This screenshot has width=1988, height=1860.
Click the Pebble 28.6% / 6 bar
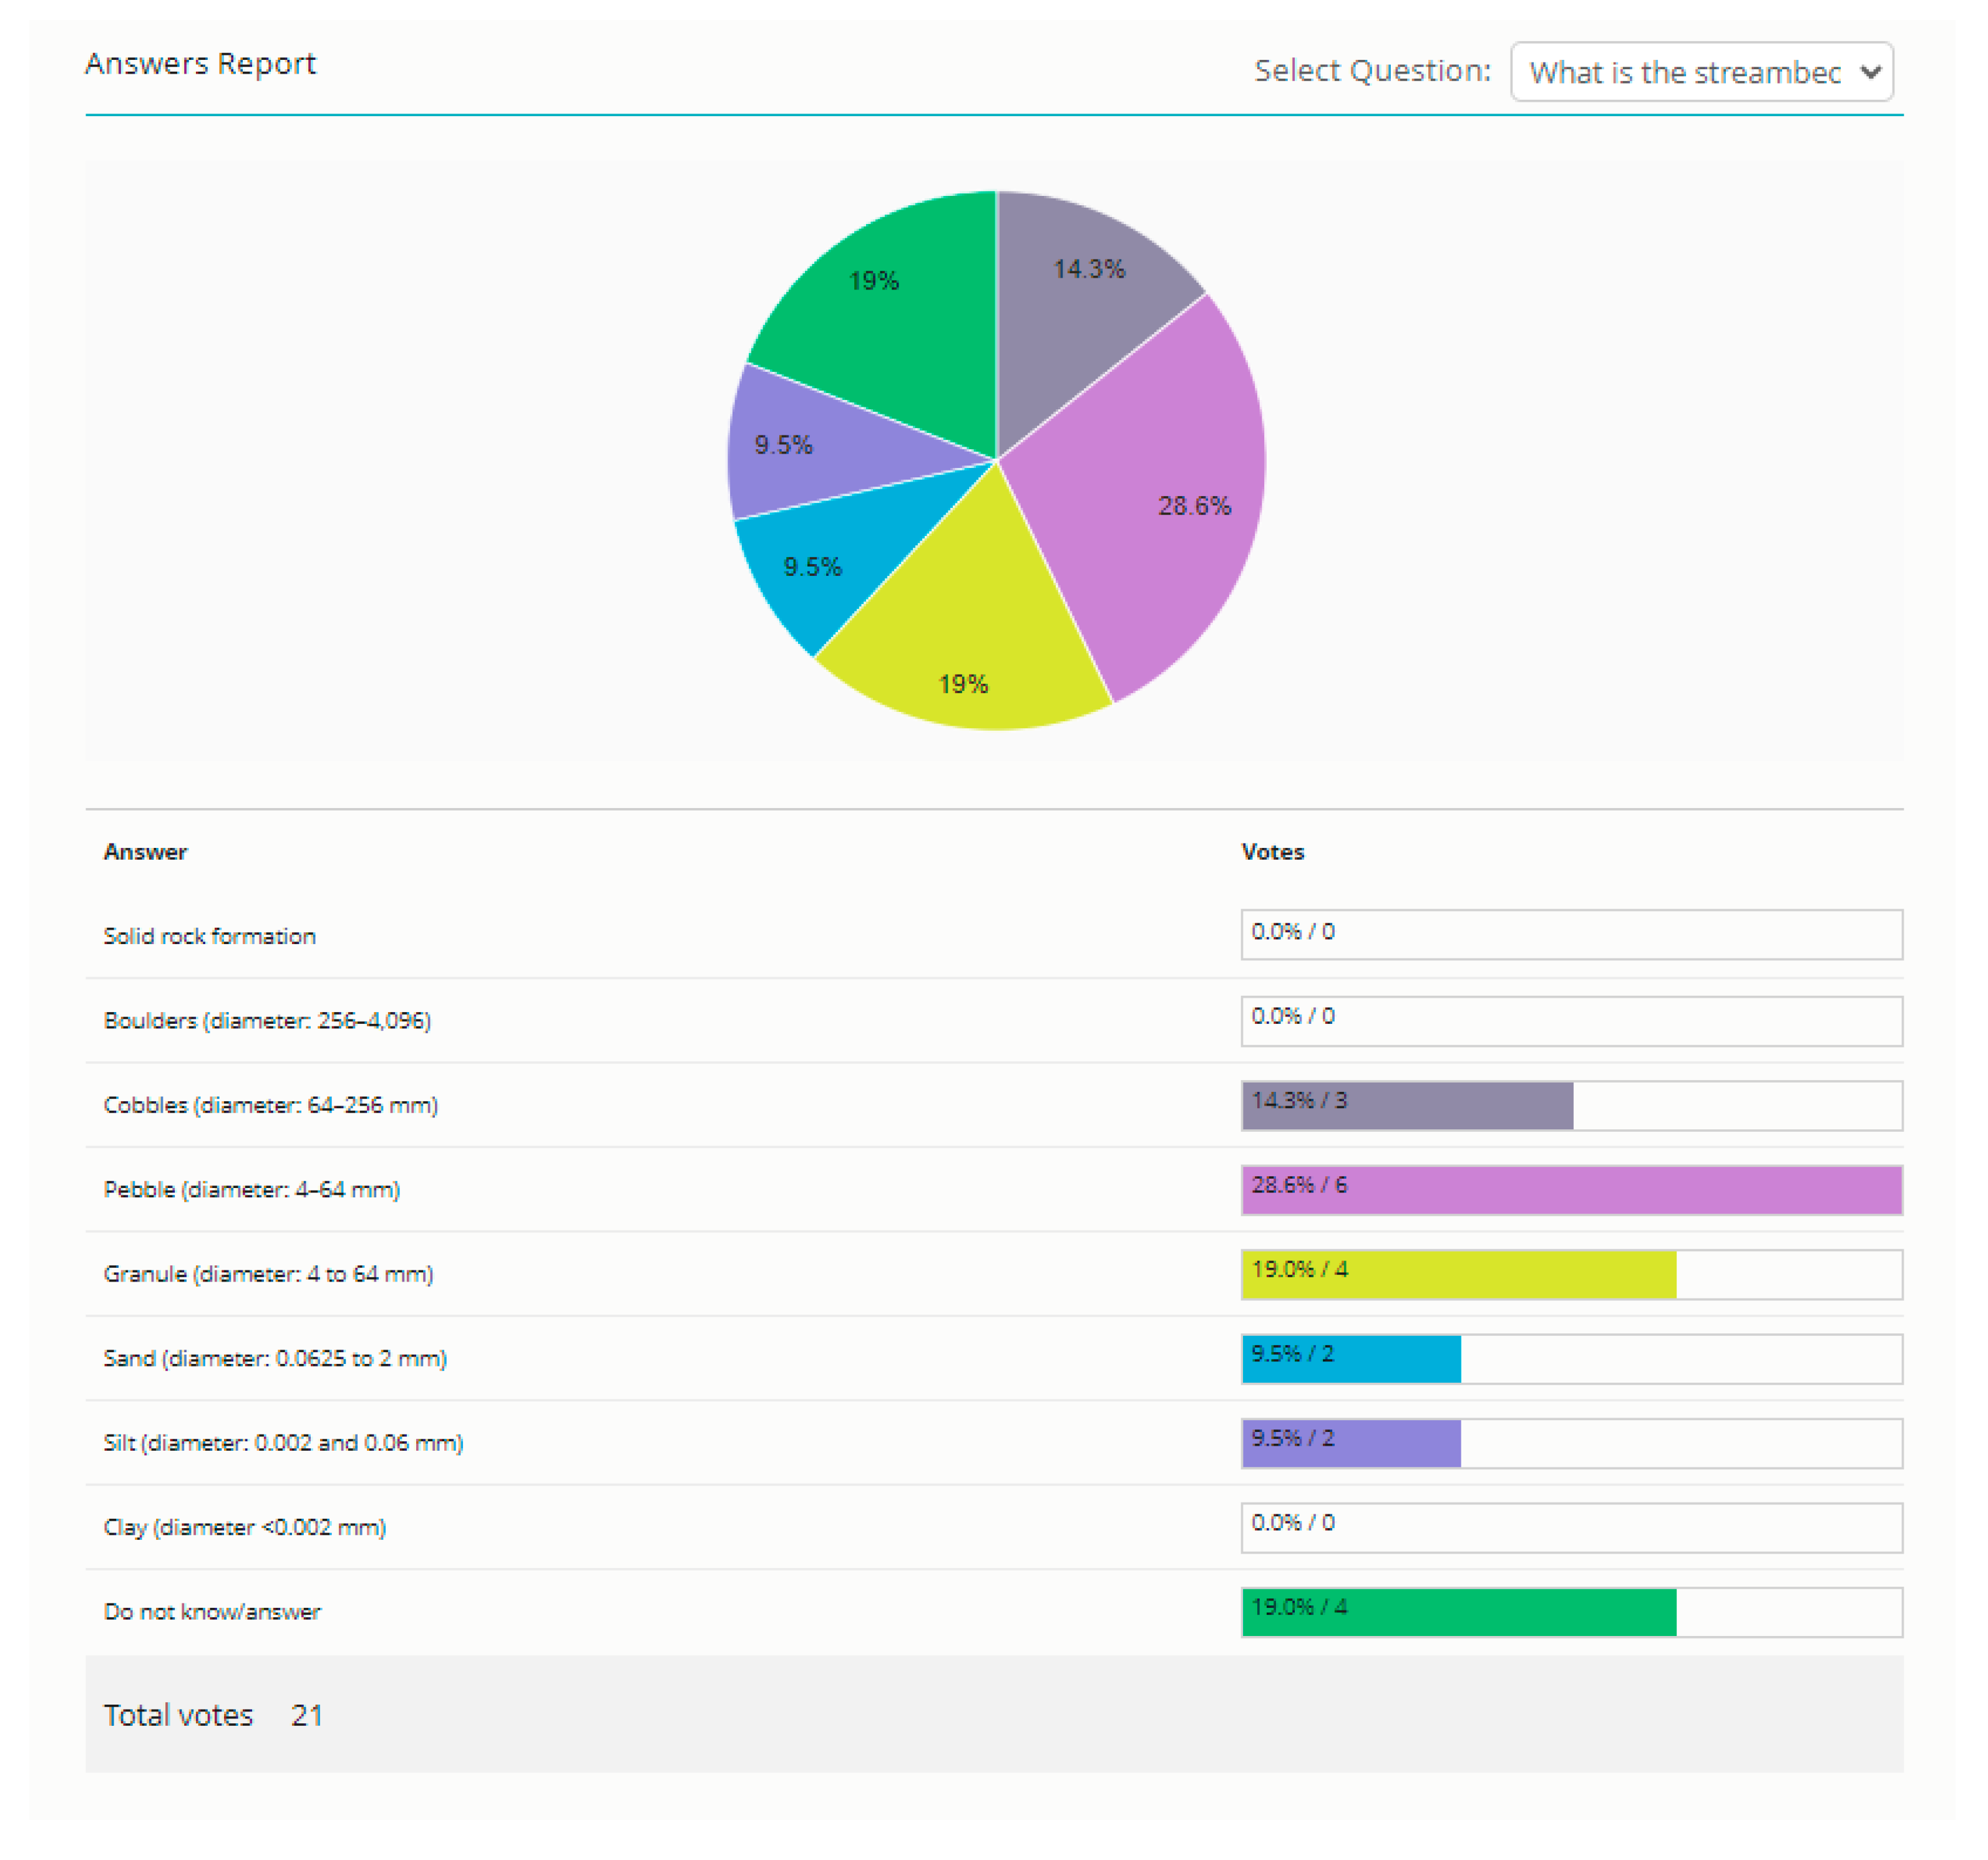pyautogui.click(x=1571, y=1190)
